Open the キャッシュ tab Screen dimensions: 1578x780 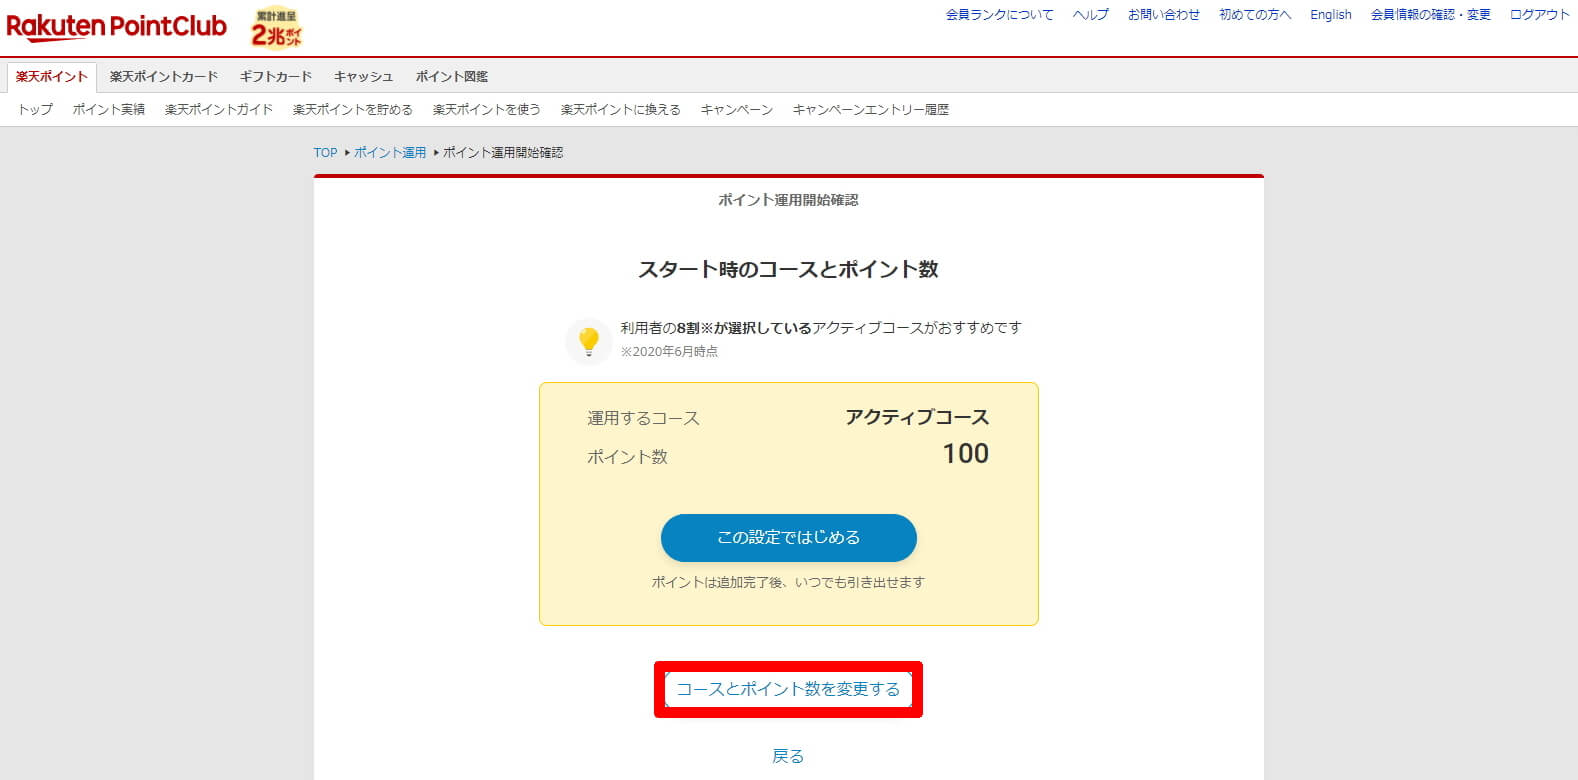(x=363, y=77)
